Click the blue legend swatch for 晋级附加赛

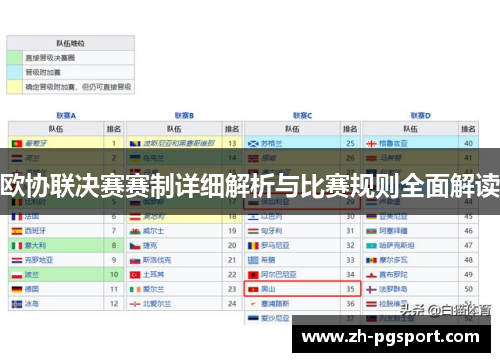(15, 72)
